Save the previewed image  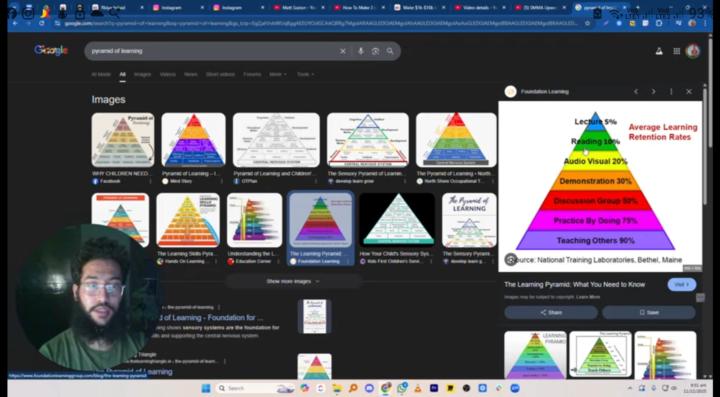[649, 313]
